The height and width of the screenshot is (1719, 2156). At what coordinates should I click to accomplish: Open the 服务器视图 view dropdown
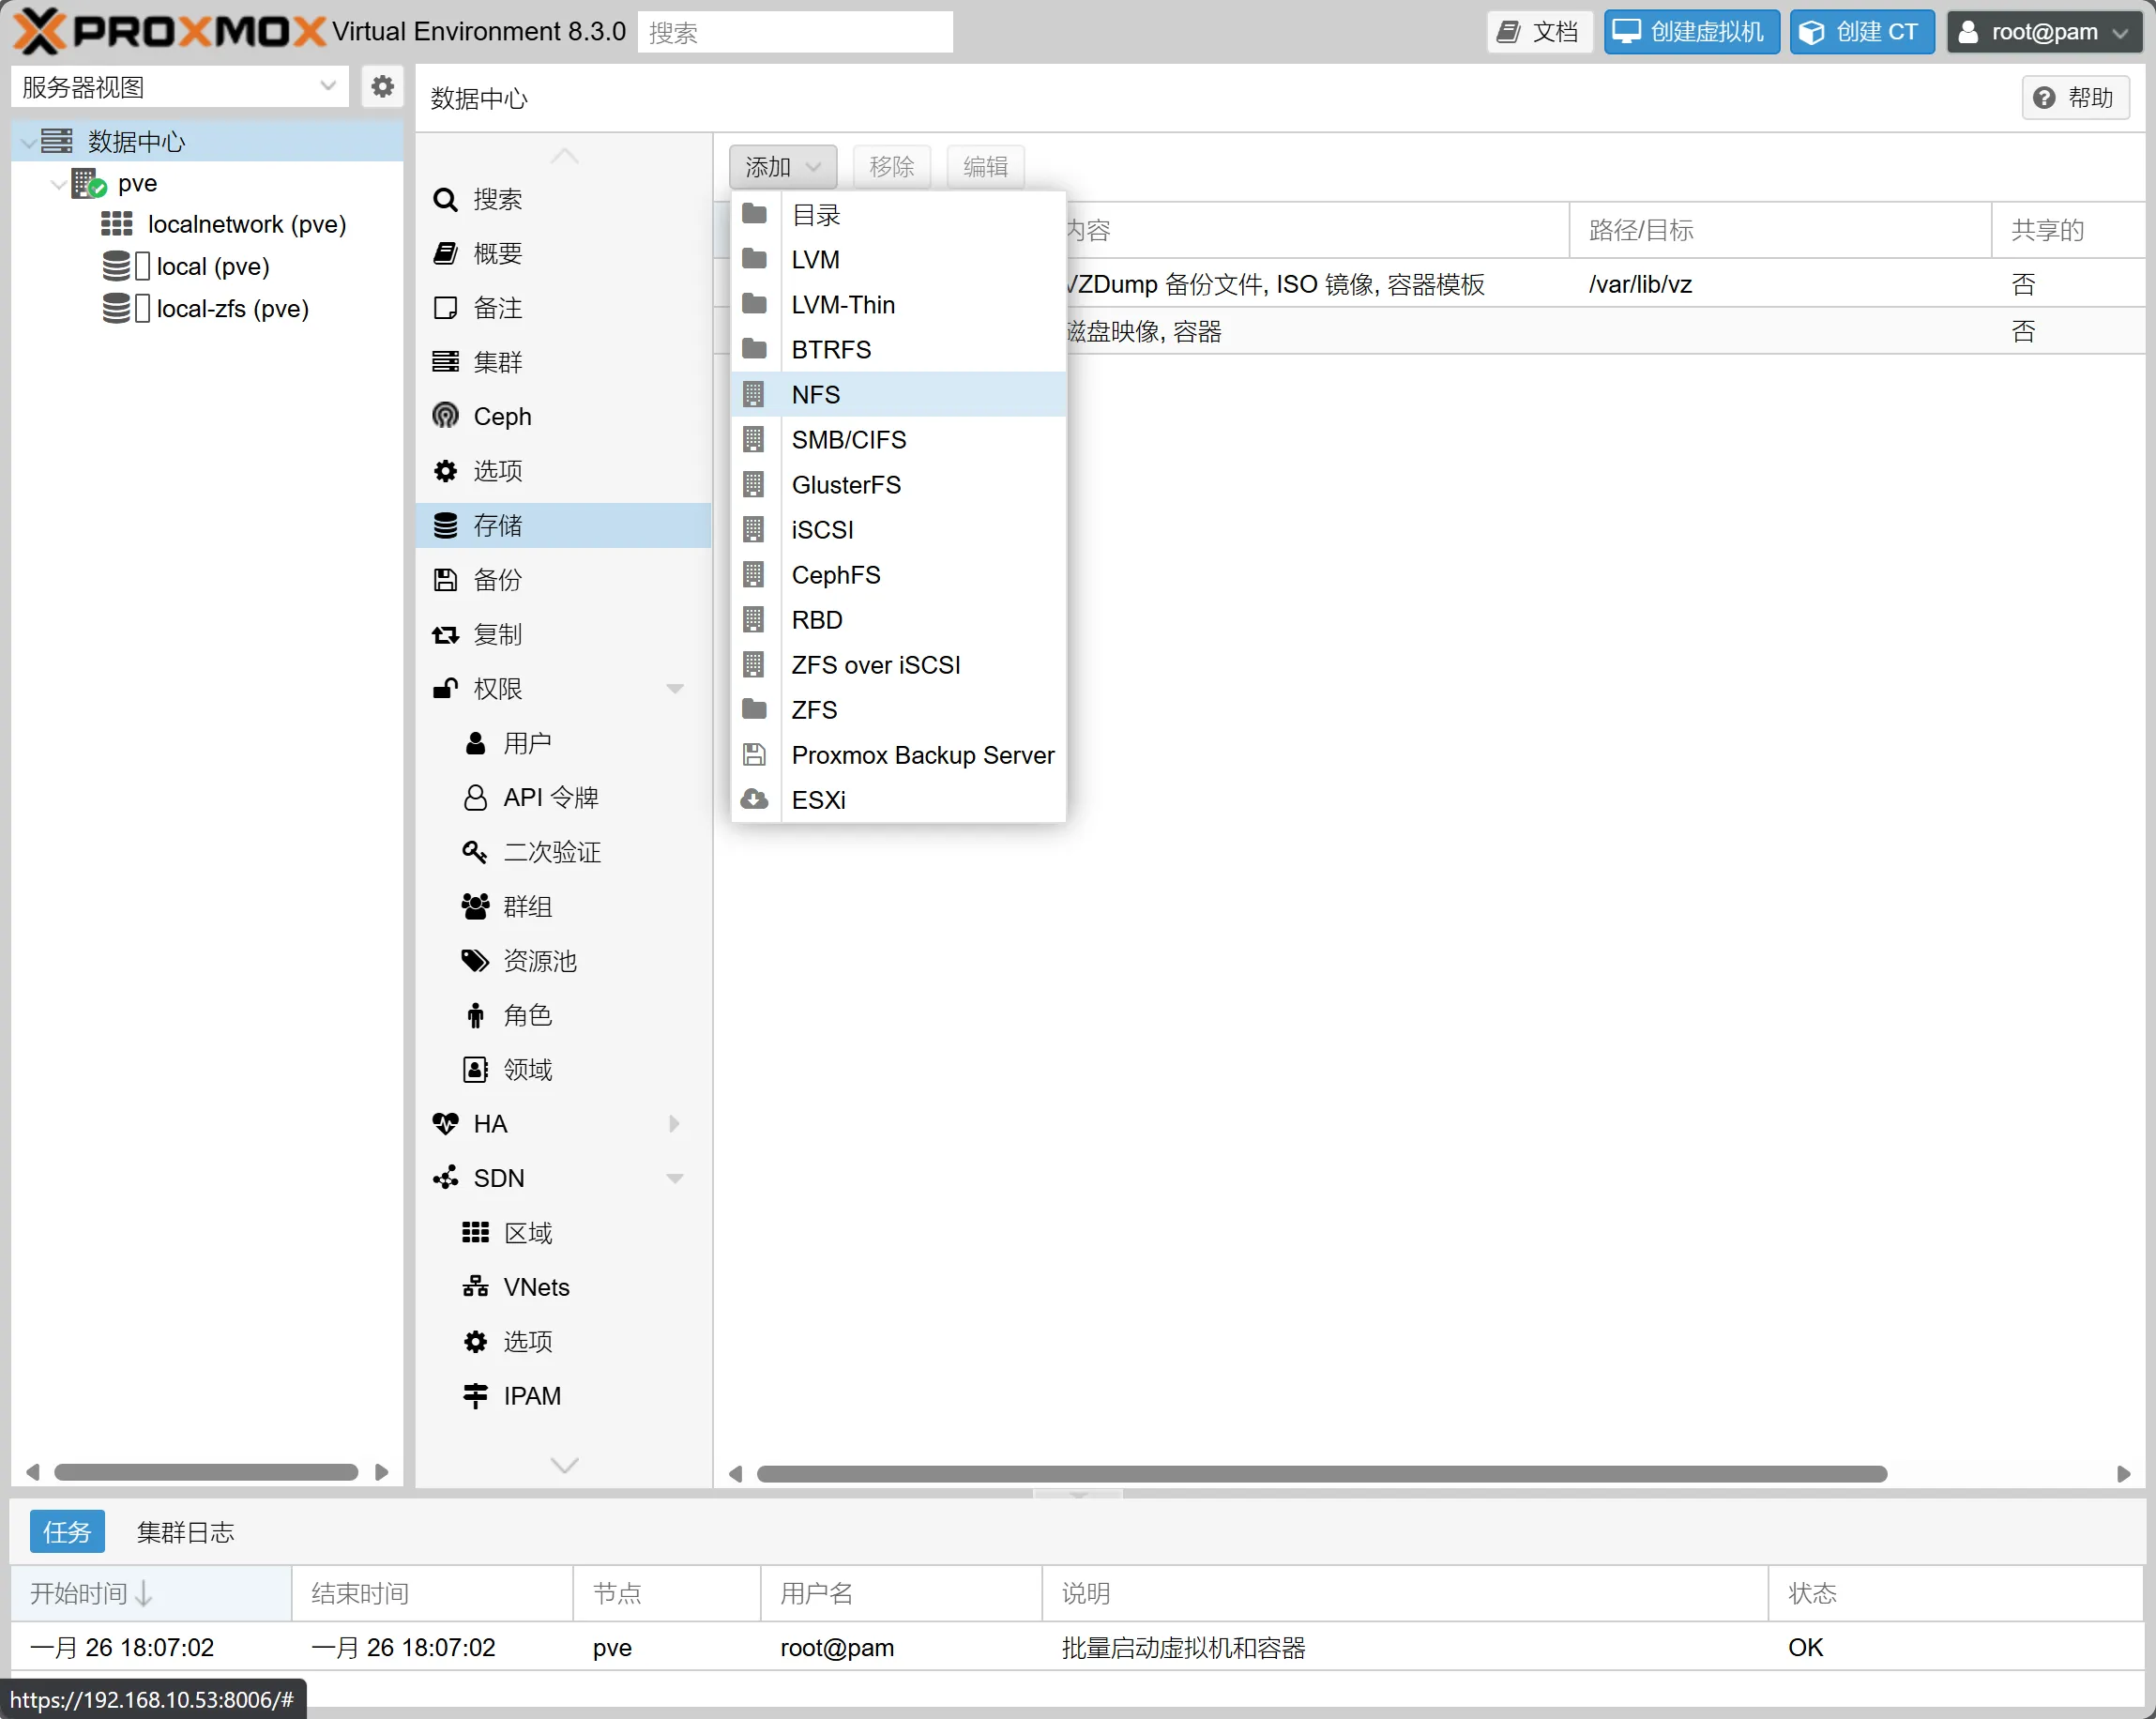click(327, 87)
